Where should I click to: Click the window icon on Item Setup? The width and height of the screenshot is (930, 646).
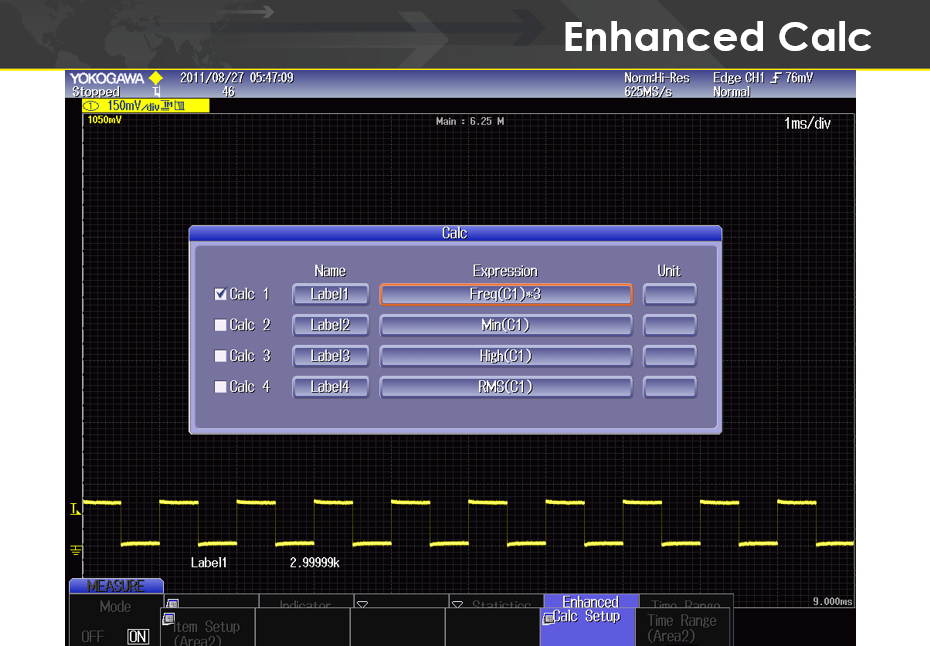(167, 618)
